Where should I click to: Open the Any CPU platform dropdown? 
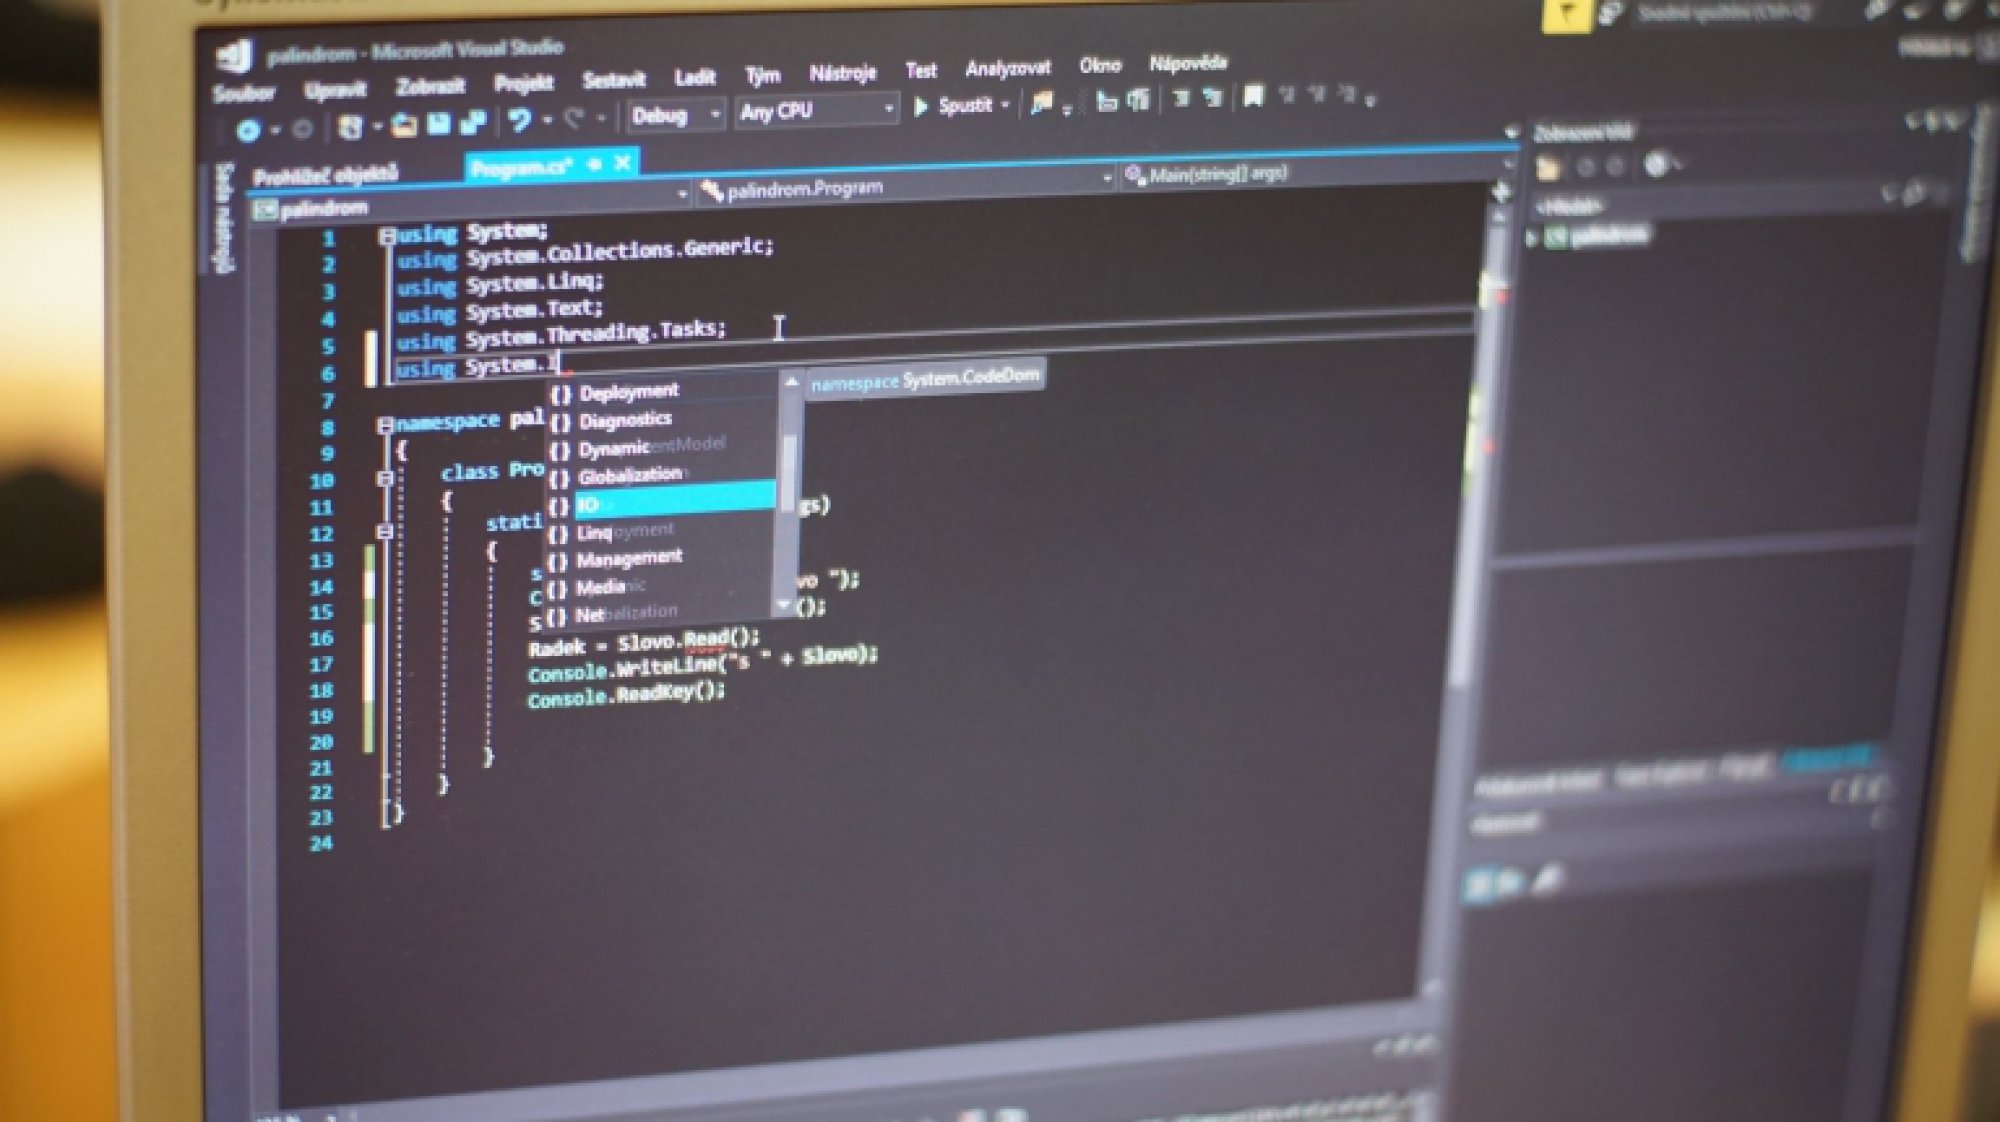[816, 111]
